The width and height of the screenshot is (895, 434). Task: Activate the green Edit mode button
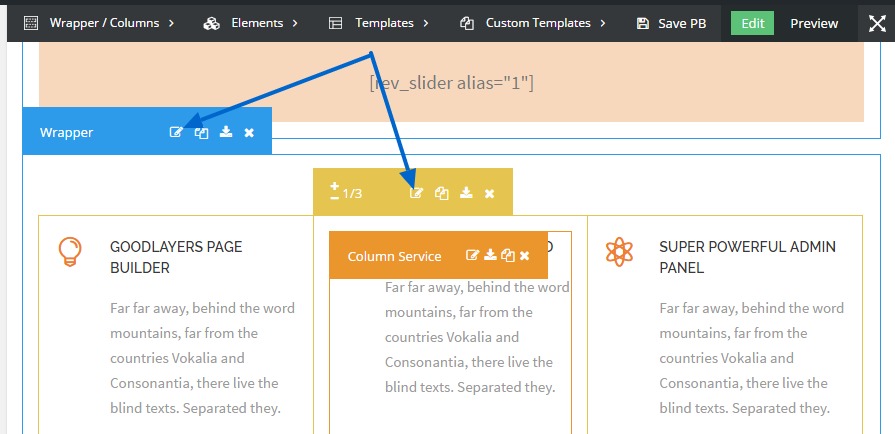(752, 23)
